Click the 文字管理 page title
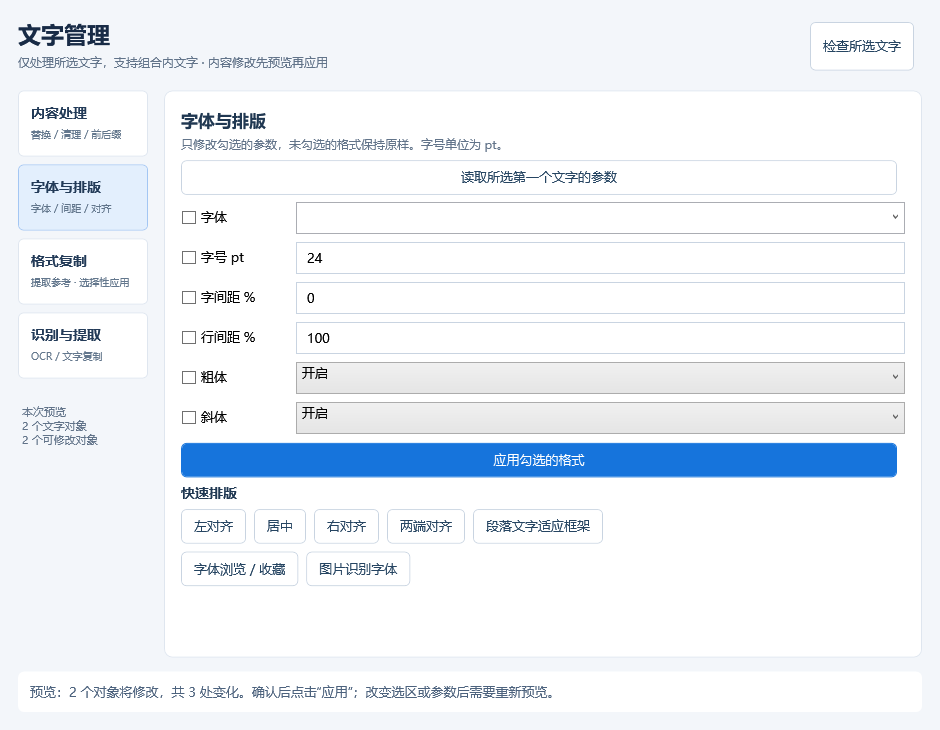Viewport: 940px width, 730px height. click(x=64, y=35)
